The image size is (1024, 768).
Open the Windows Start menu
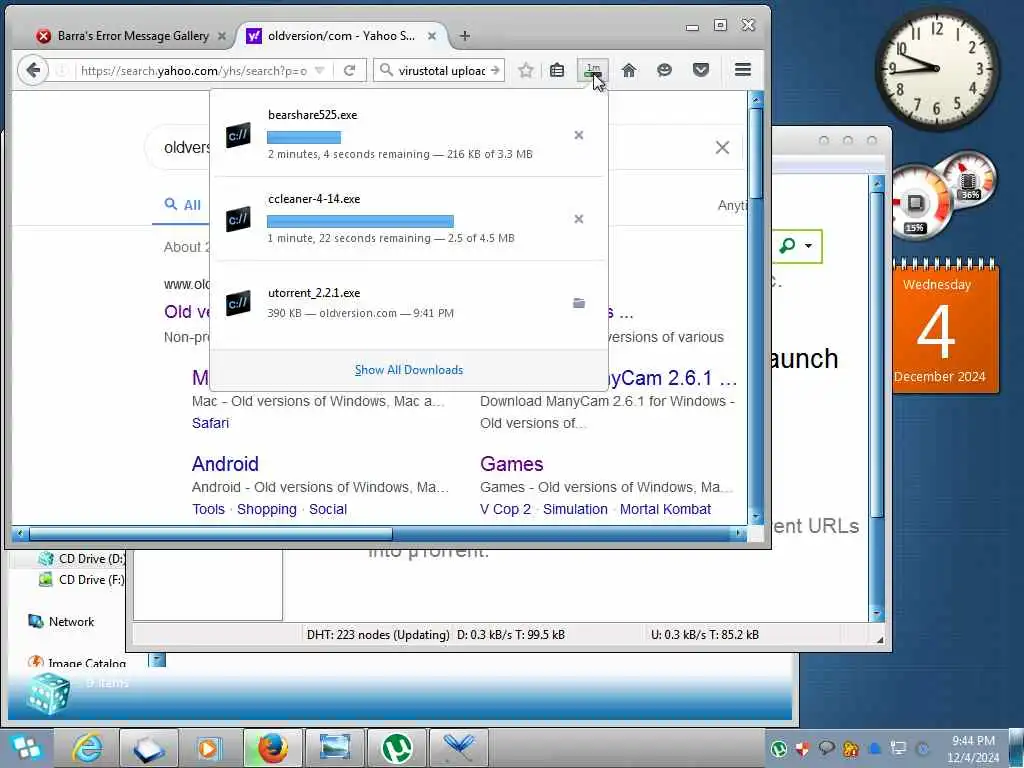pyautogui.click(x=25, y=748)
